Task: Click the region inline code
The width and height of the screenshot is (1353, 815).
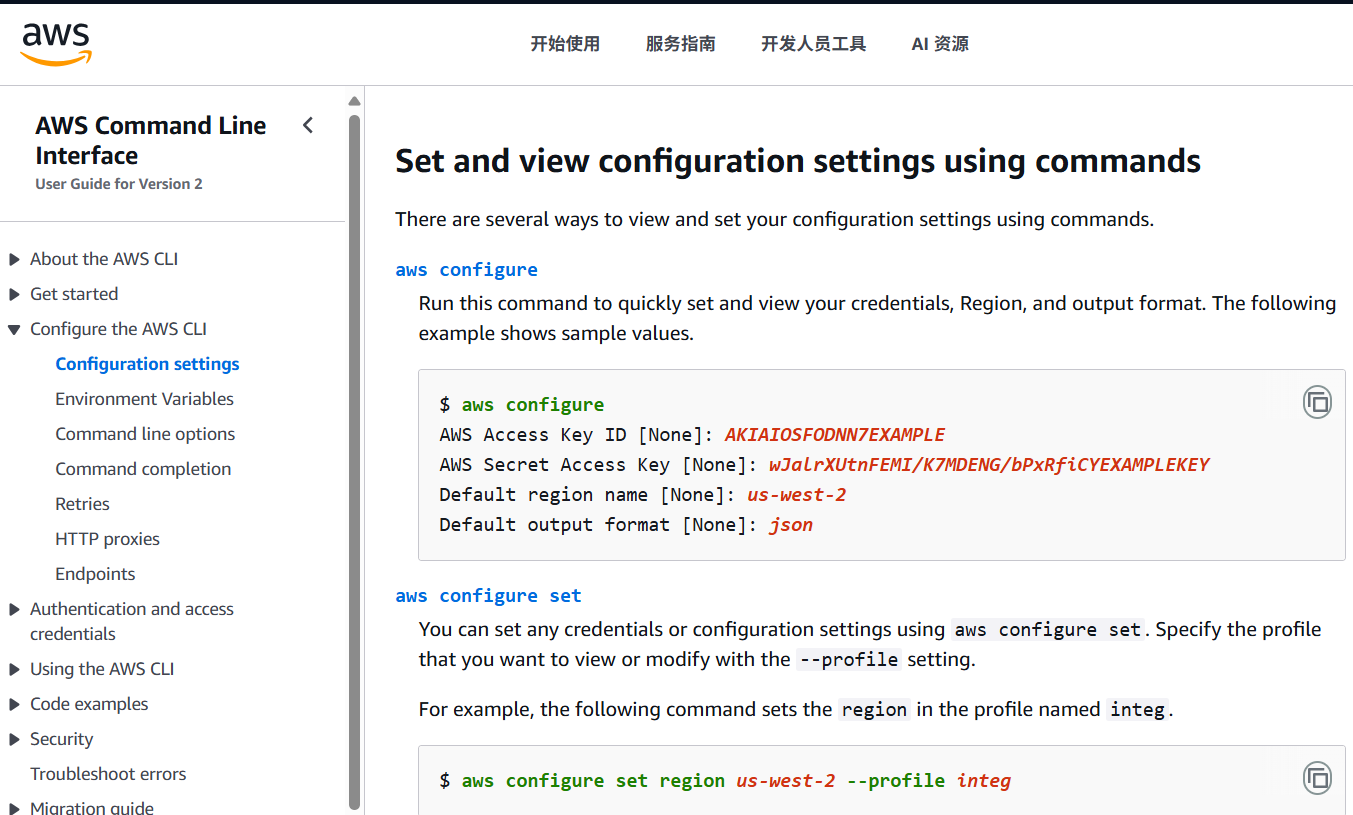Action: pyautogui.click(x=874, y=710)
